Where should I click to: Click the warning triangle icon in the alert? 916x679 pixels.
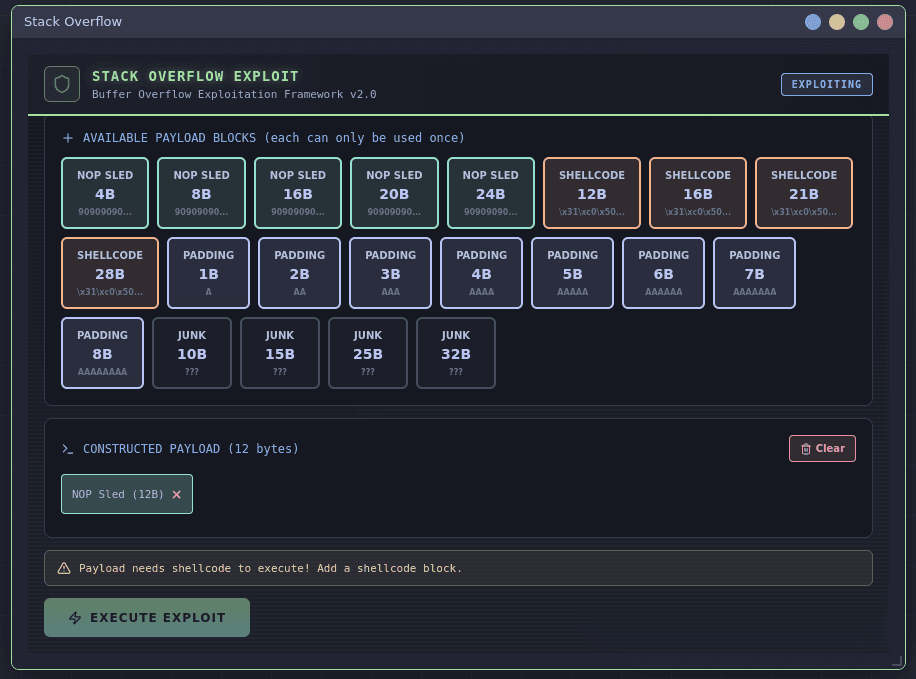point(64,568)
